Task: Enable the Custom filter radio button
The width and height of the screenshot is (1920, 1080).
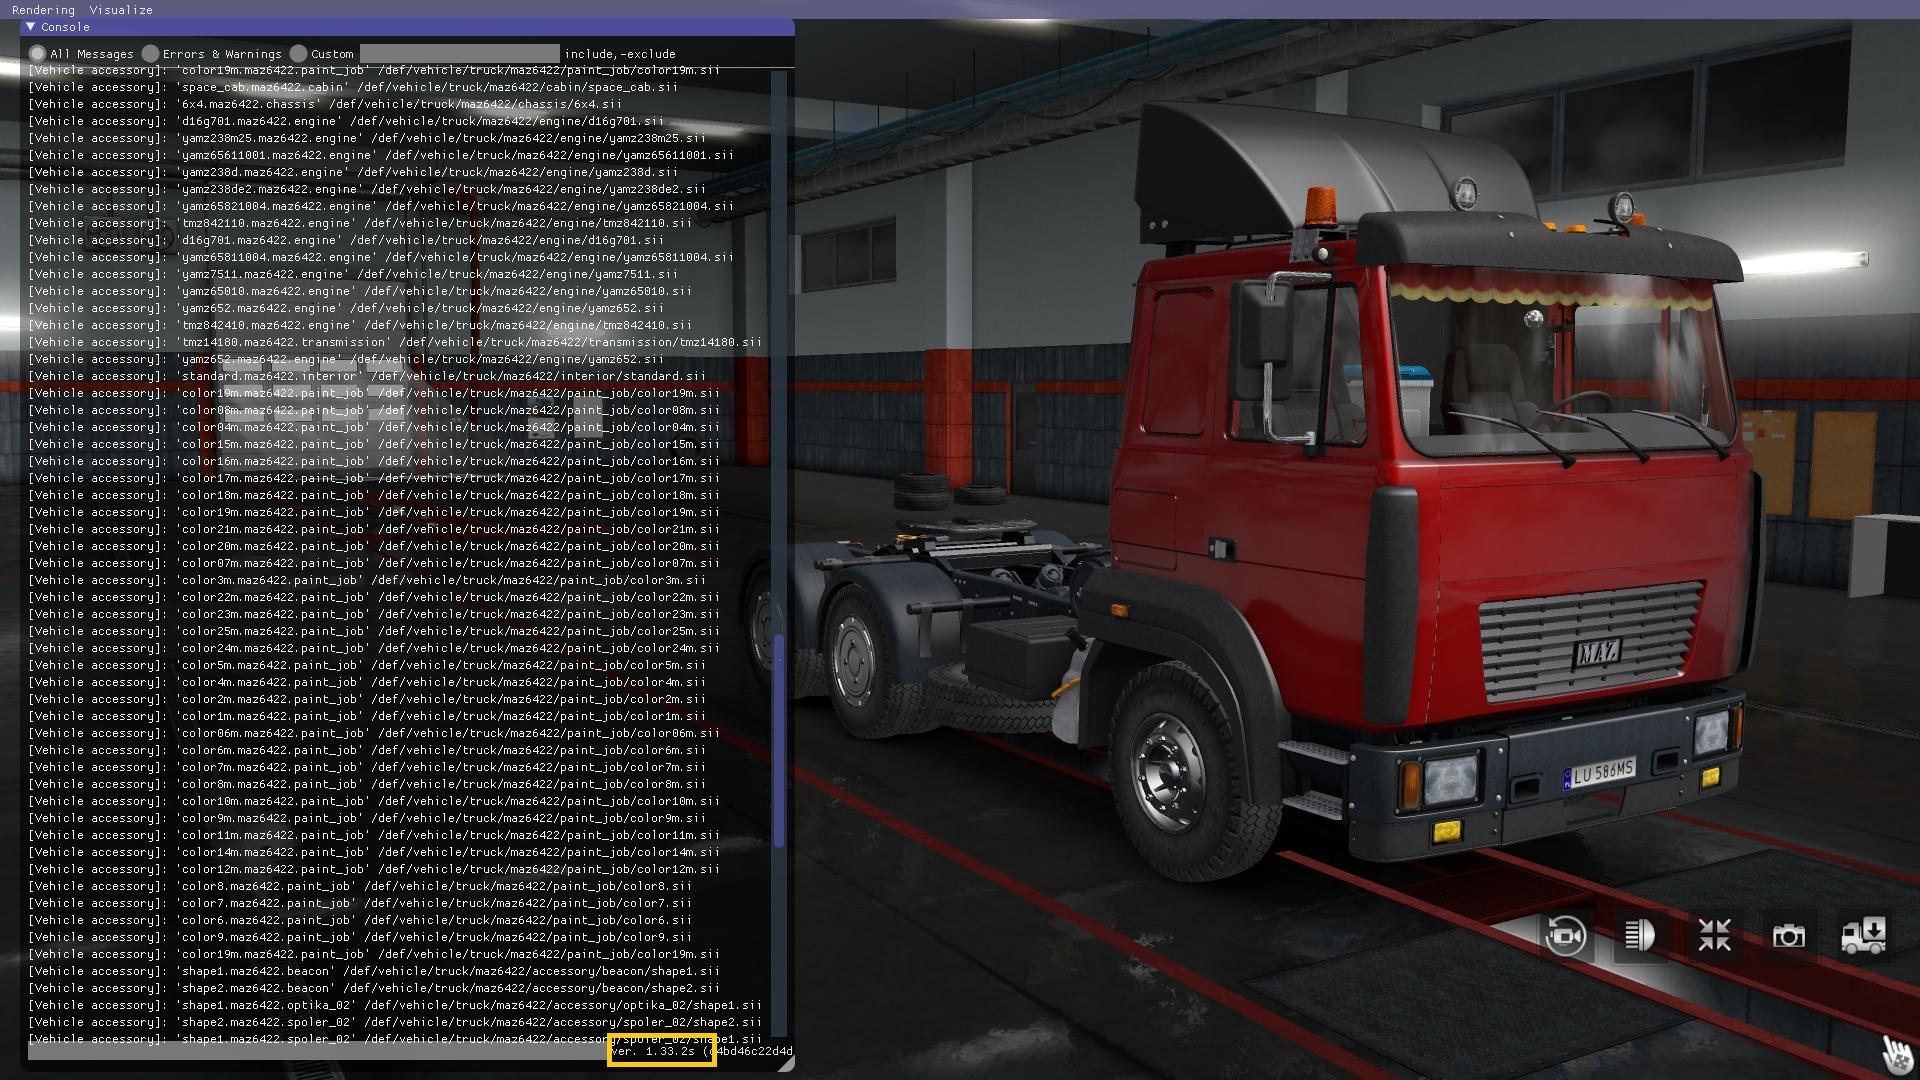Action: click(298, 54)
